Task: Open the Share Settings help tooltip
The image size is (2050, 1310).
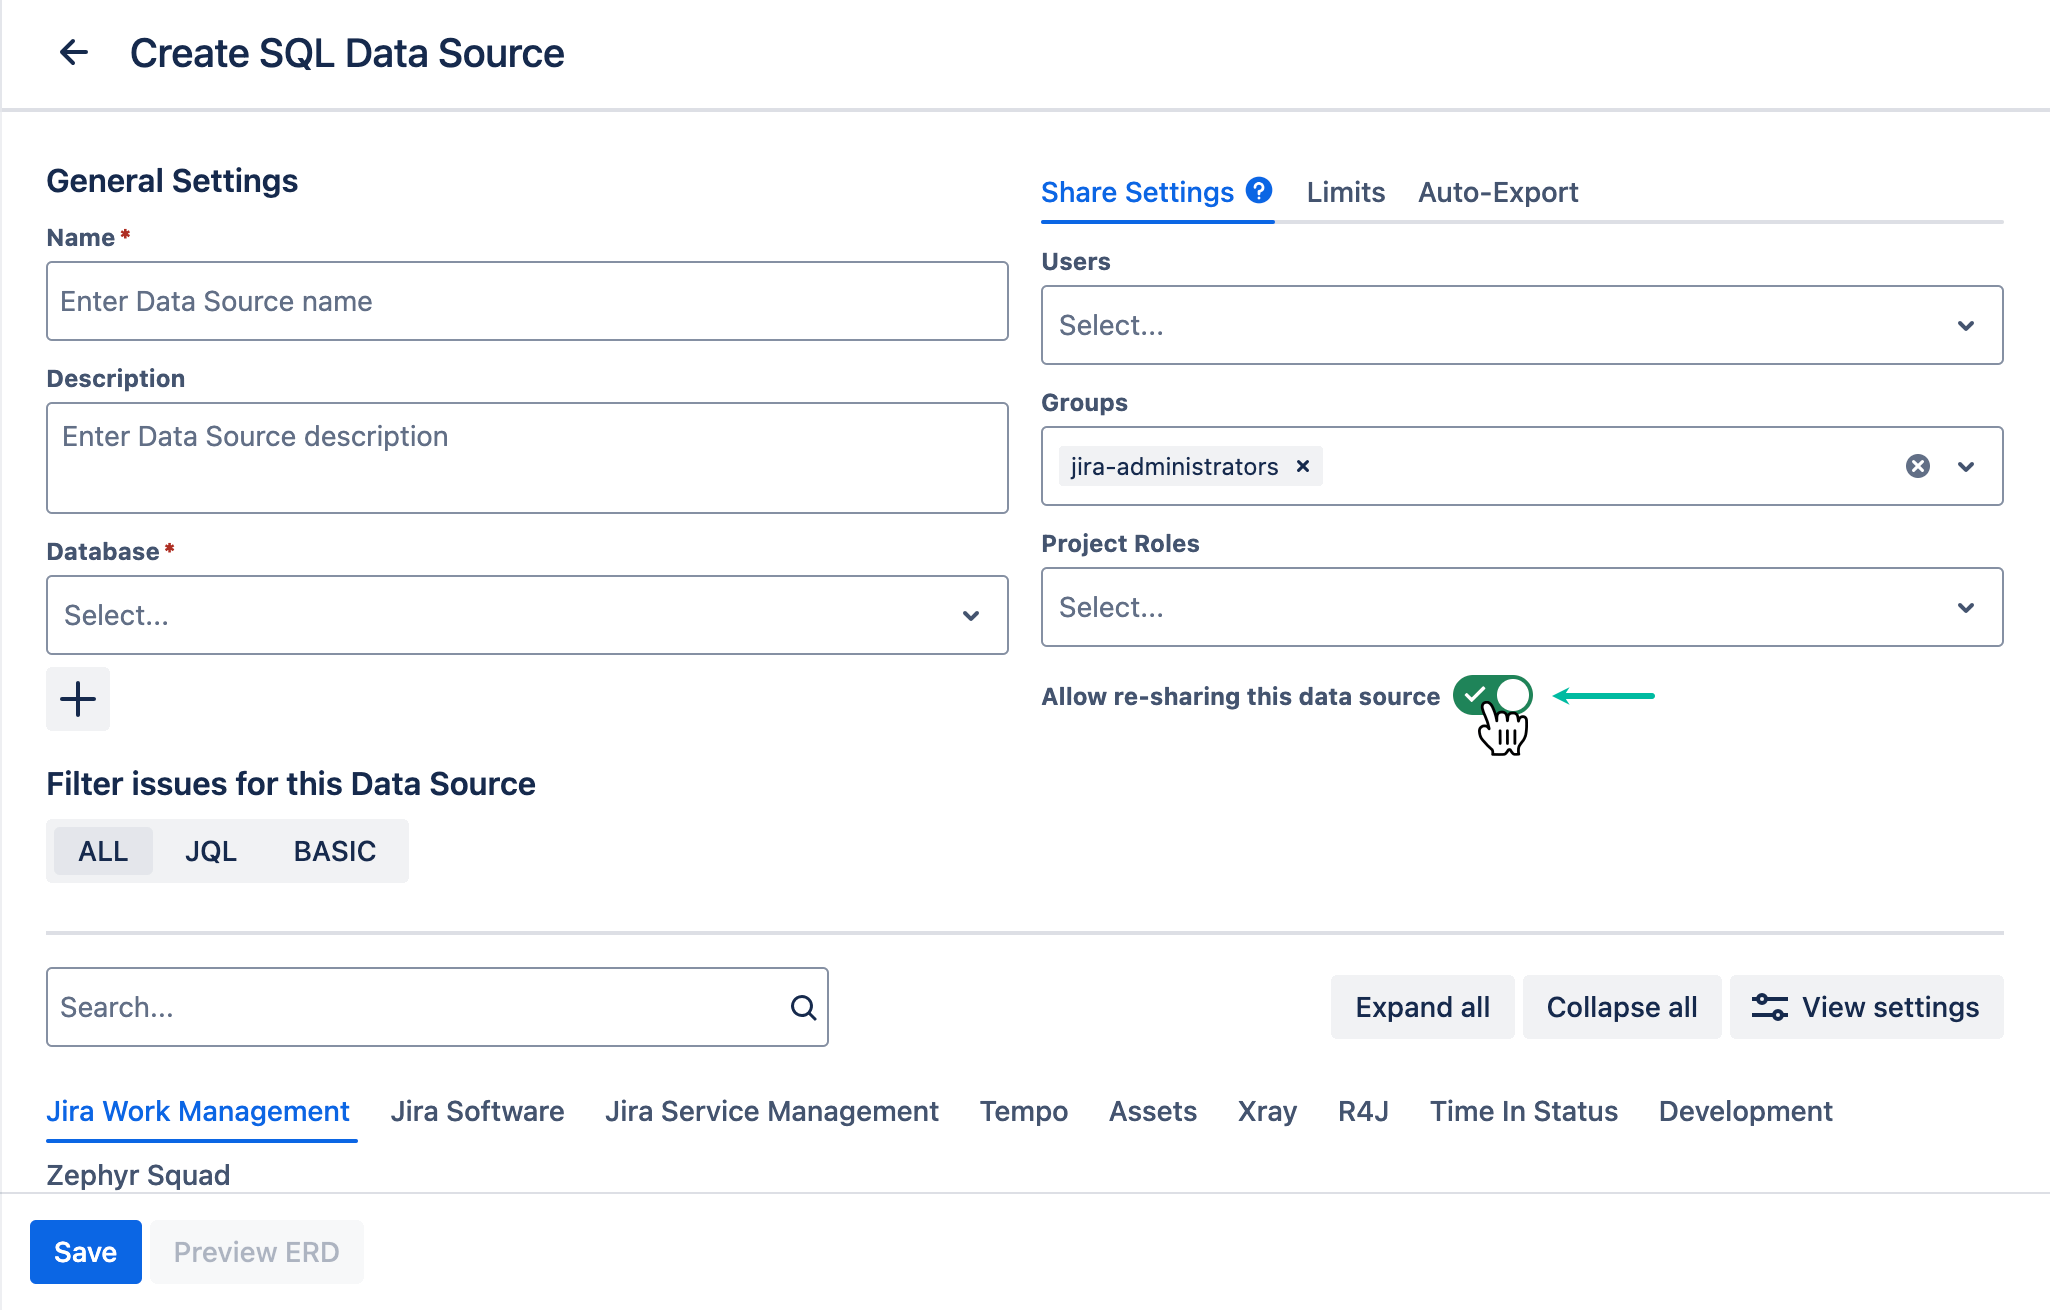Action: click(x=1259, y=190)
